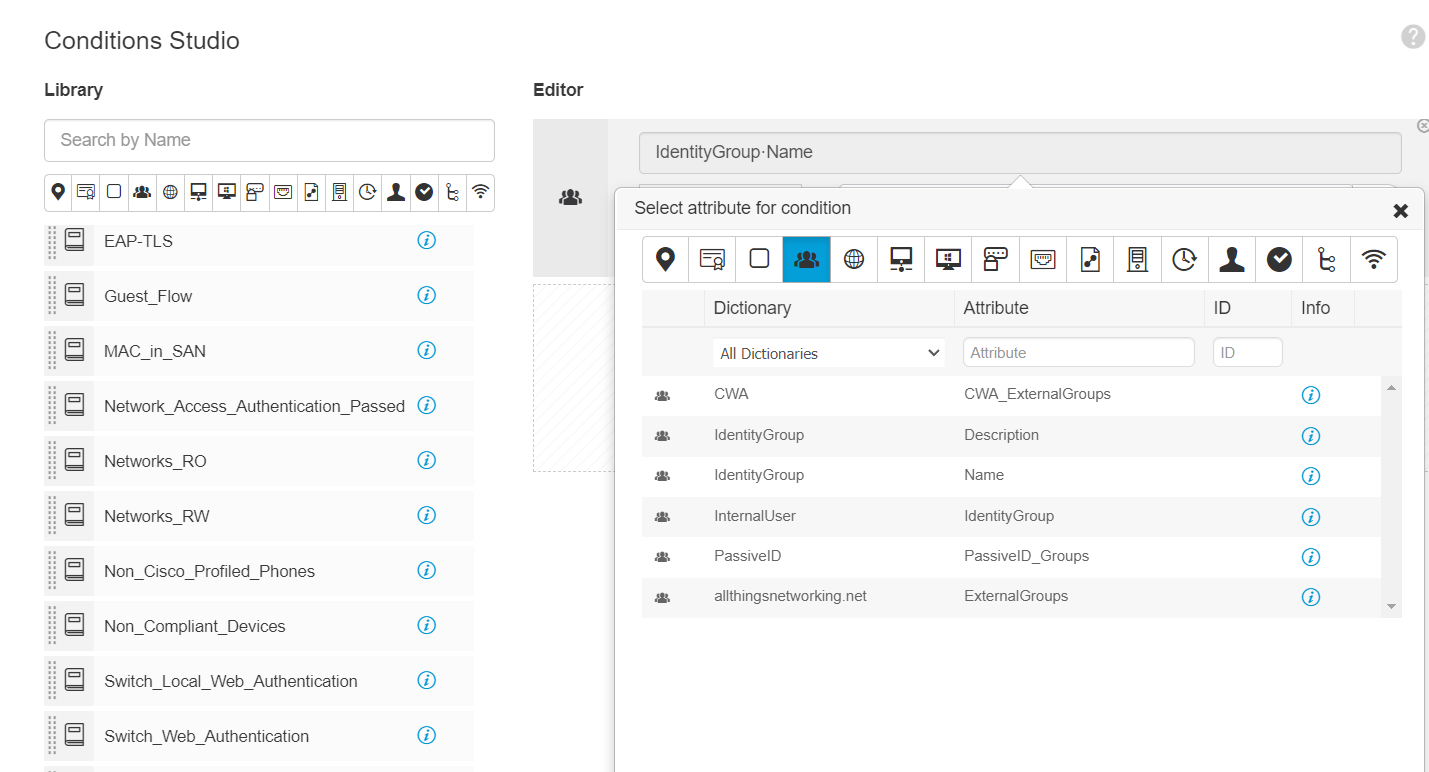Image resolution: width=1429 pixels, height=772 pixels.
Task: Click the attribute list scrollbar down arrow
Action: click(1390, 606)
